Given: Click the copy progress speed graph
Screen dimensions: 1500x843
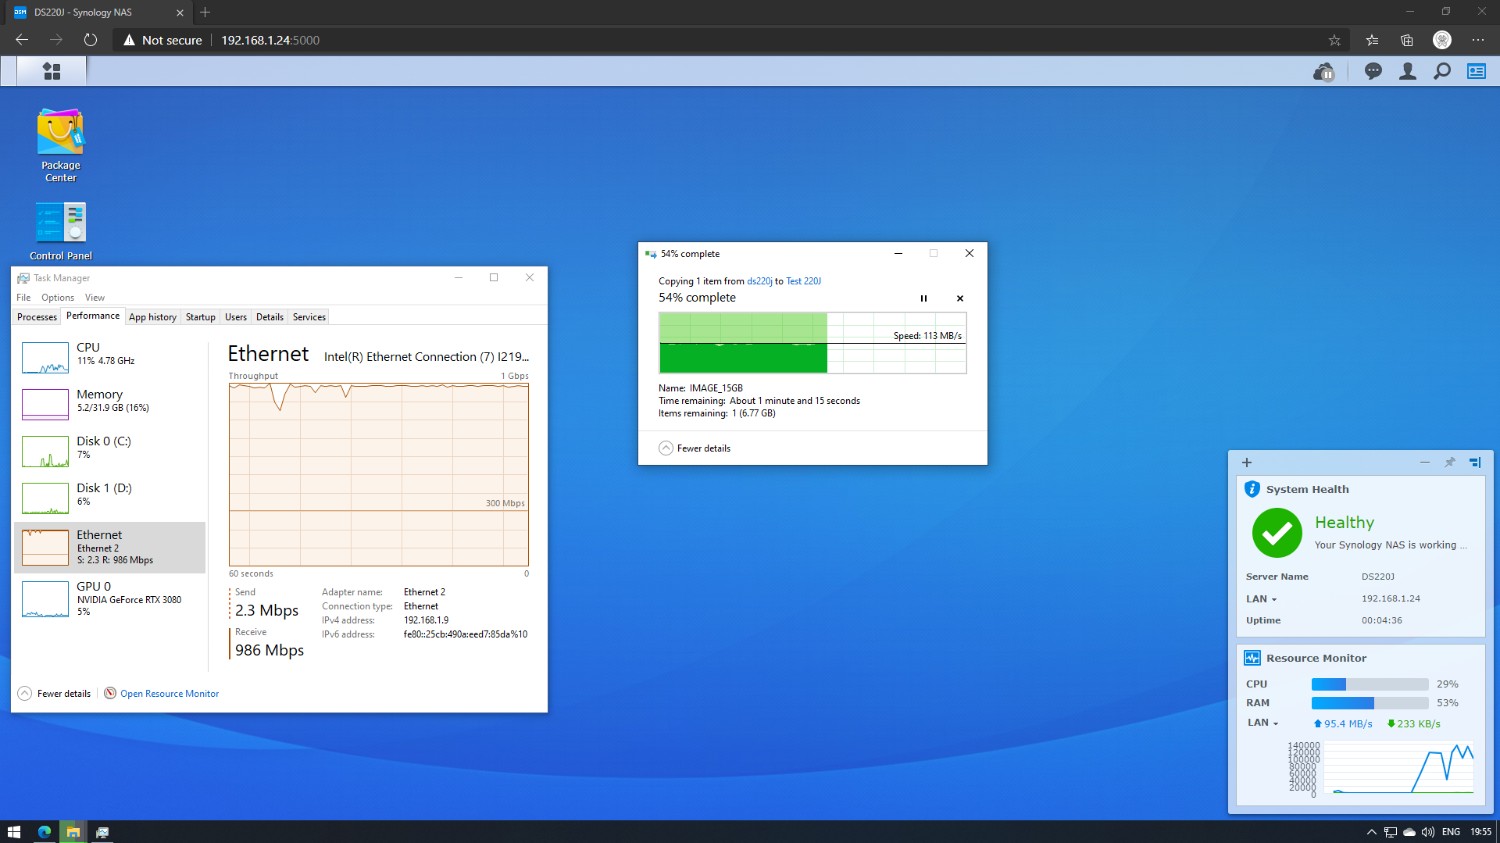Looking at the screenshot, I should (x=812, y=343).
